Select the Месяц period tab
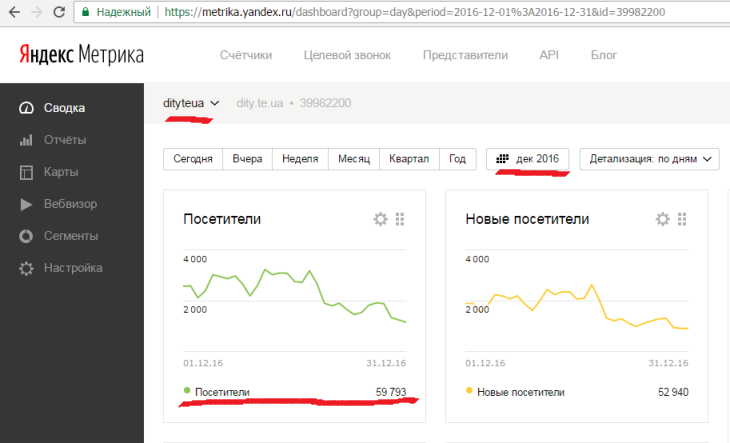 [354, 159]
